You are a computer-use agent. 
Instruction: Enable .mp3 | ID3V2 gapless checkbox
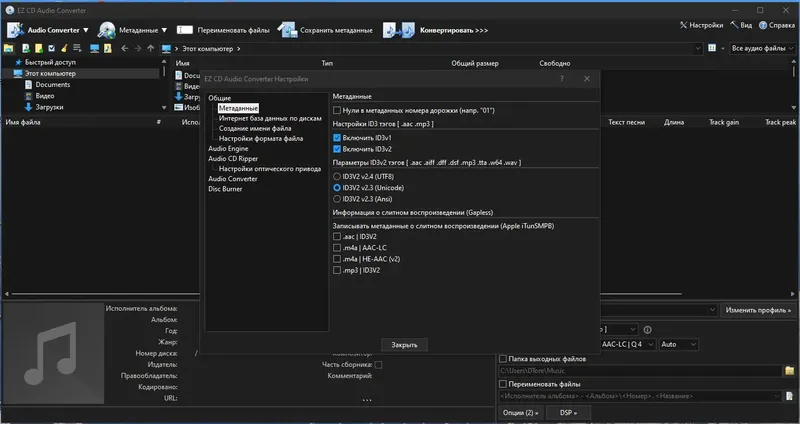click(337, 270)
